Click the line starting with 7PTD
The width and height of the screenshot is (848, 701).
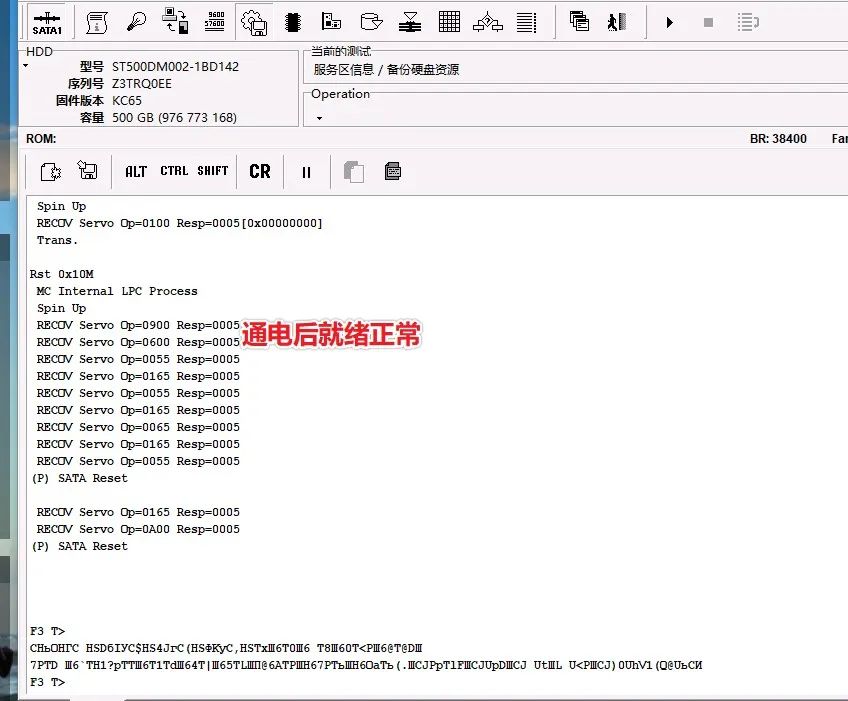(x=366, y=665)
